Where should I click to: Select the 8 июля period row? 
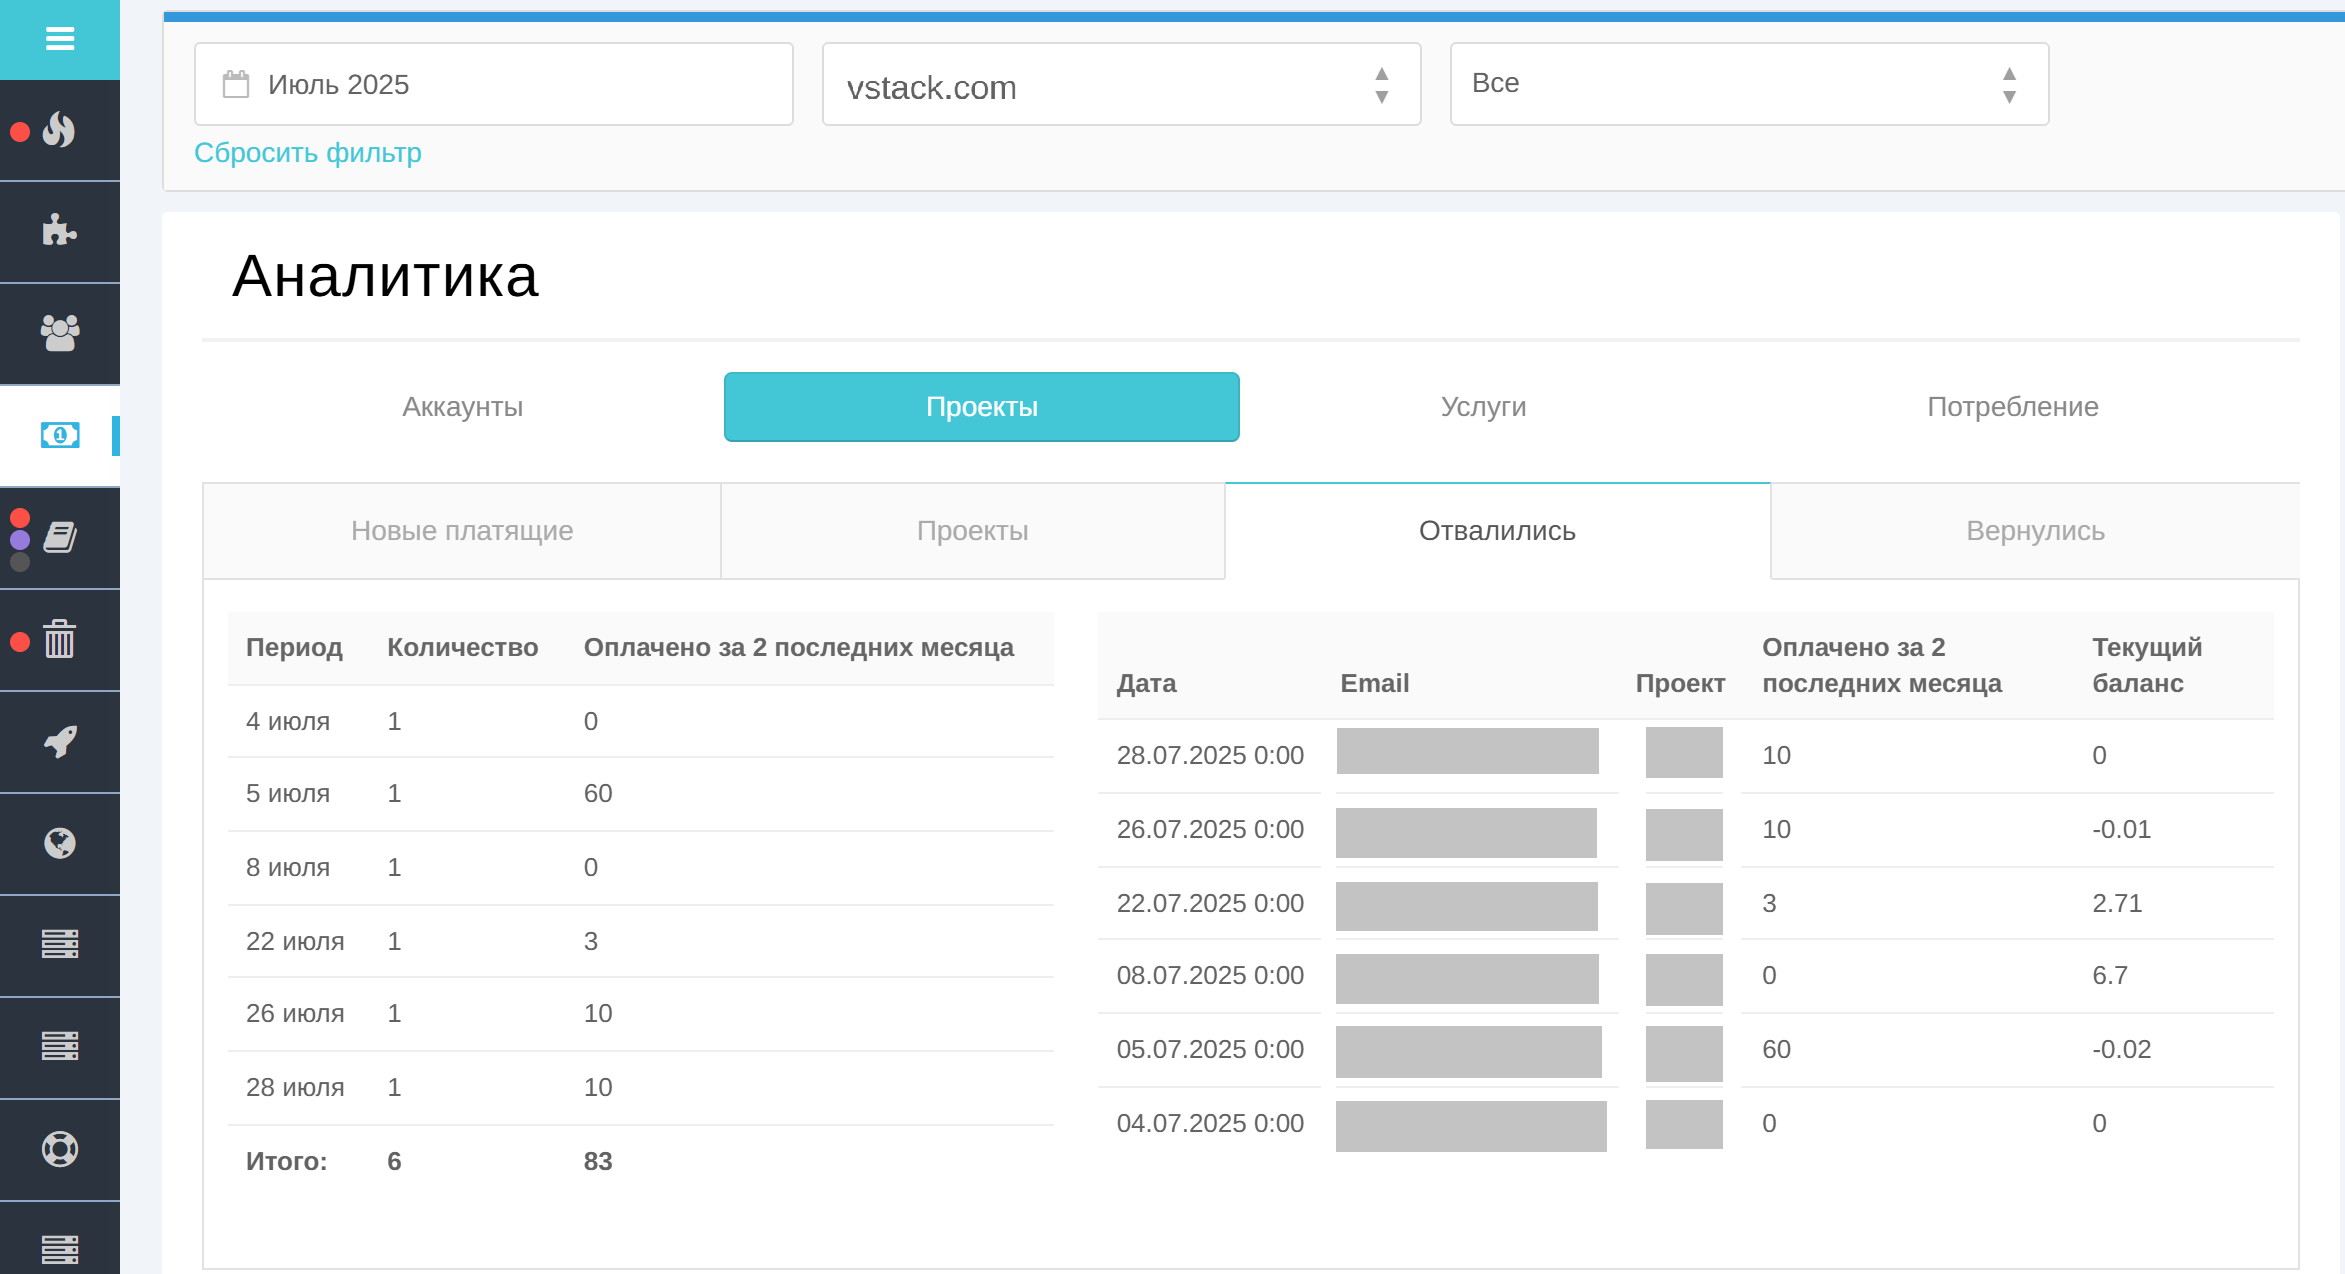tap(641, 868)
